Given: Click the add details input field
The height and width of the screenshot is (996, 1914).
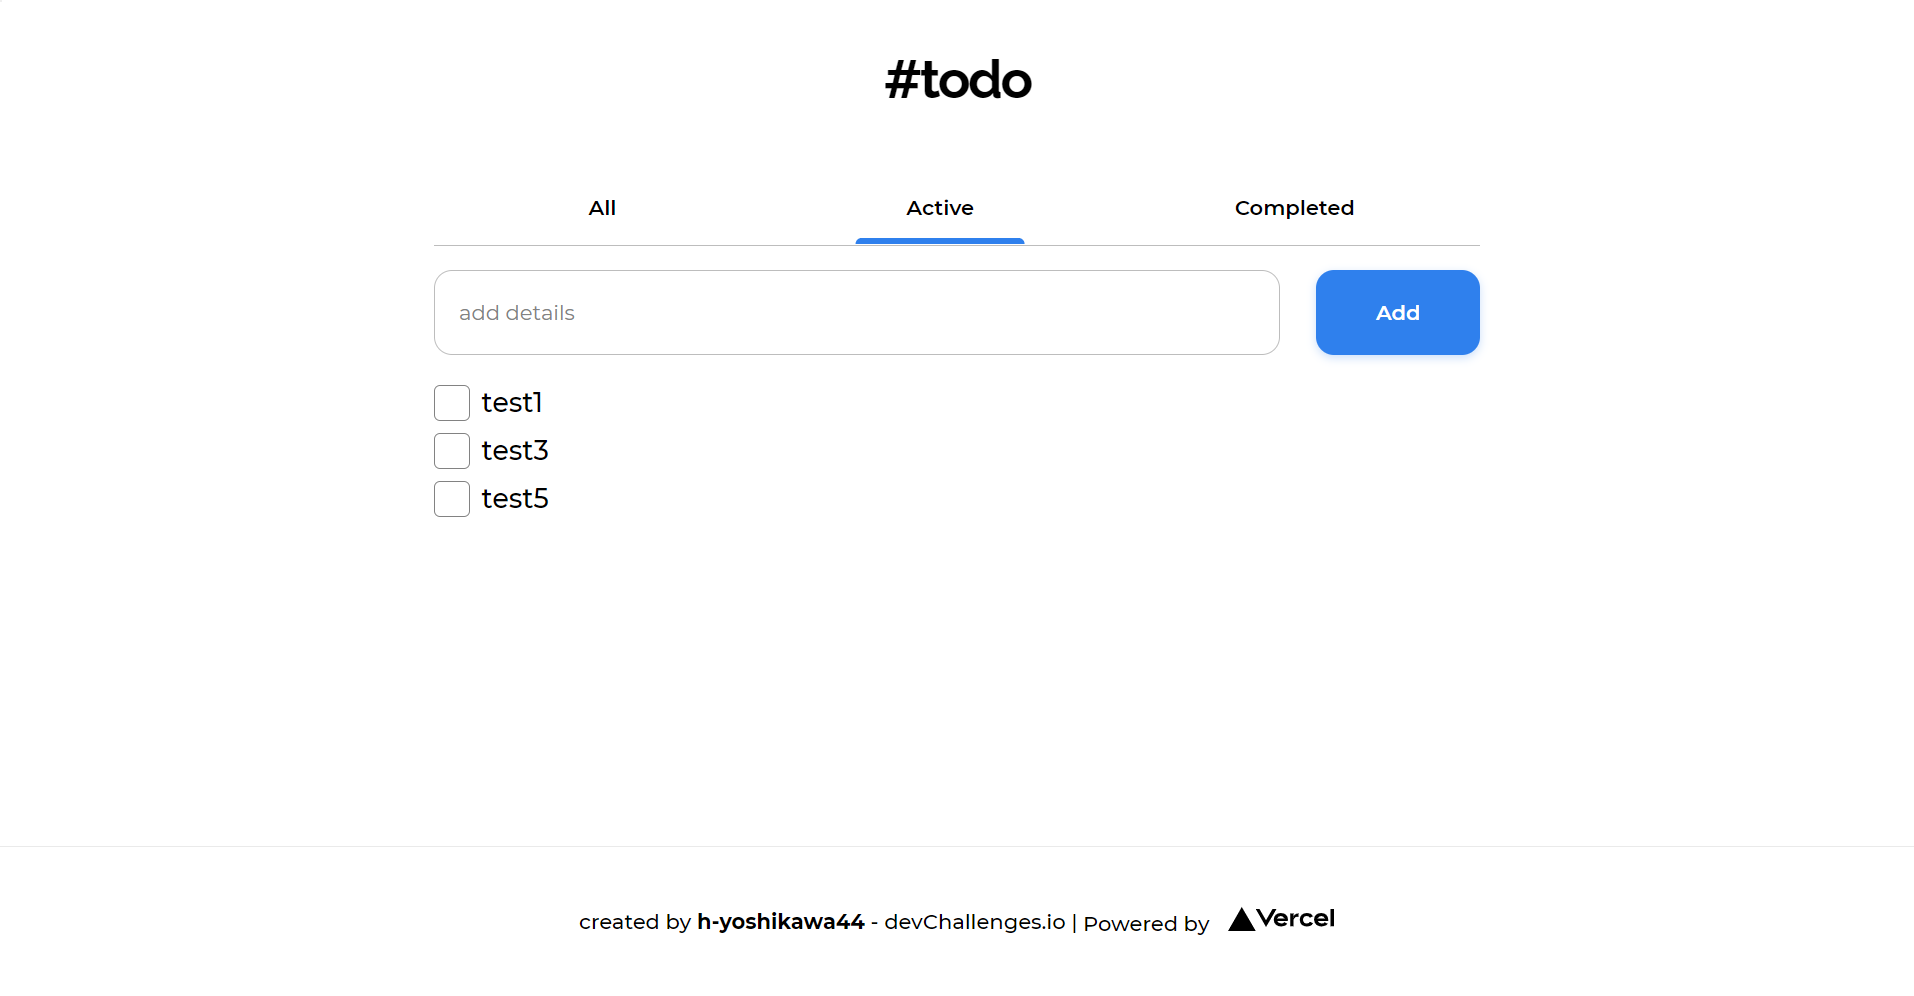Looking at the screenshot, I should [x=855, y=312].
